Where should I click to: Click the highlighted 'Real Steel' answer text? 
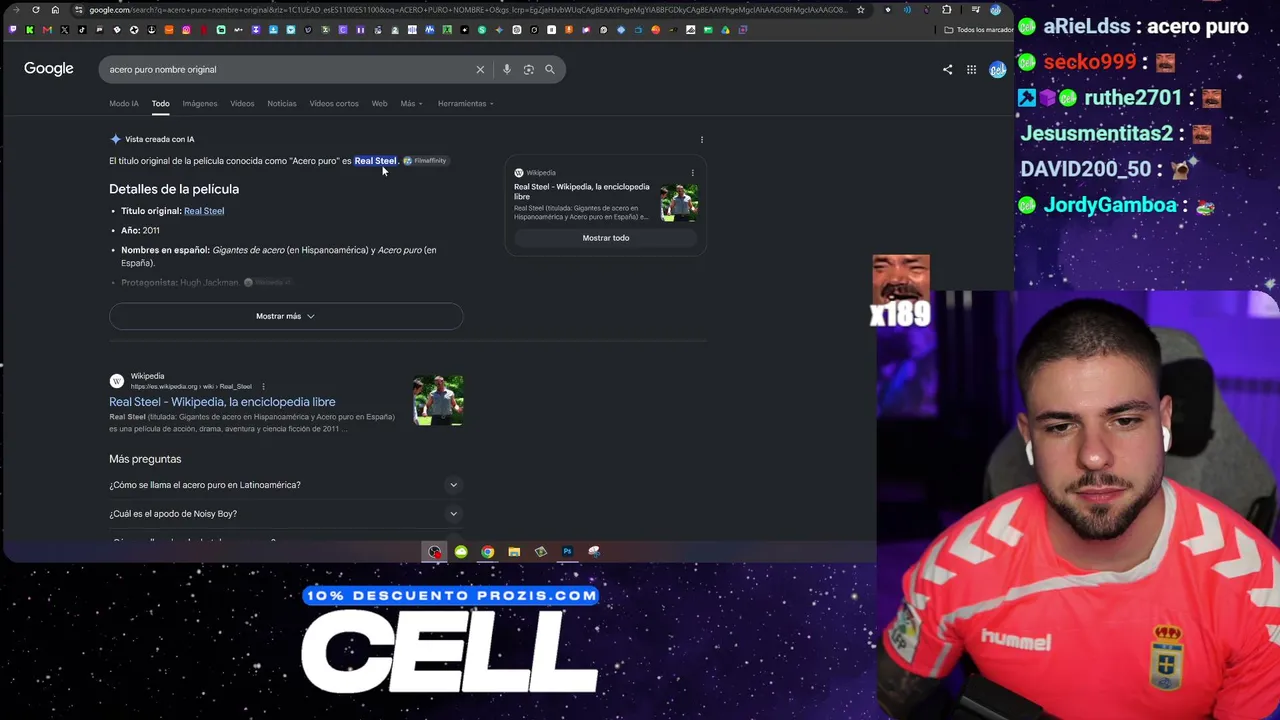click(375, 161)
